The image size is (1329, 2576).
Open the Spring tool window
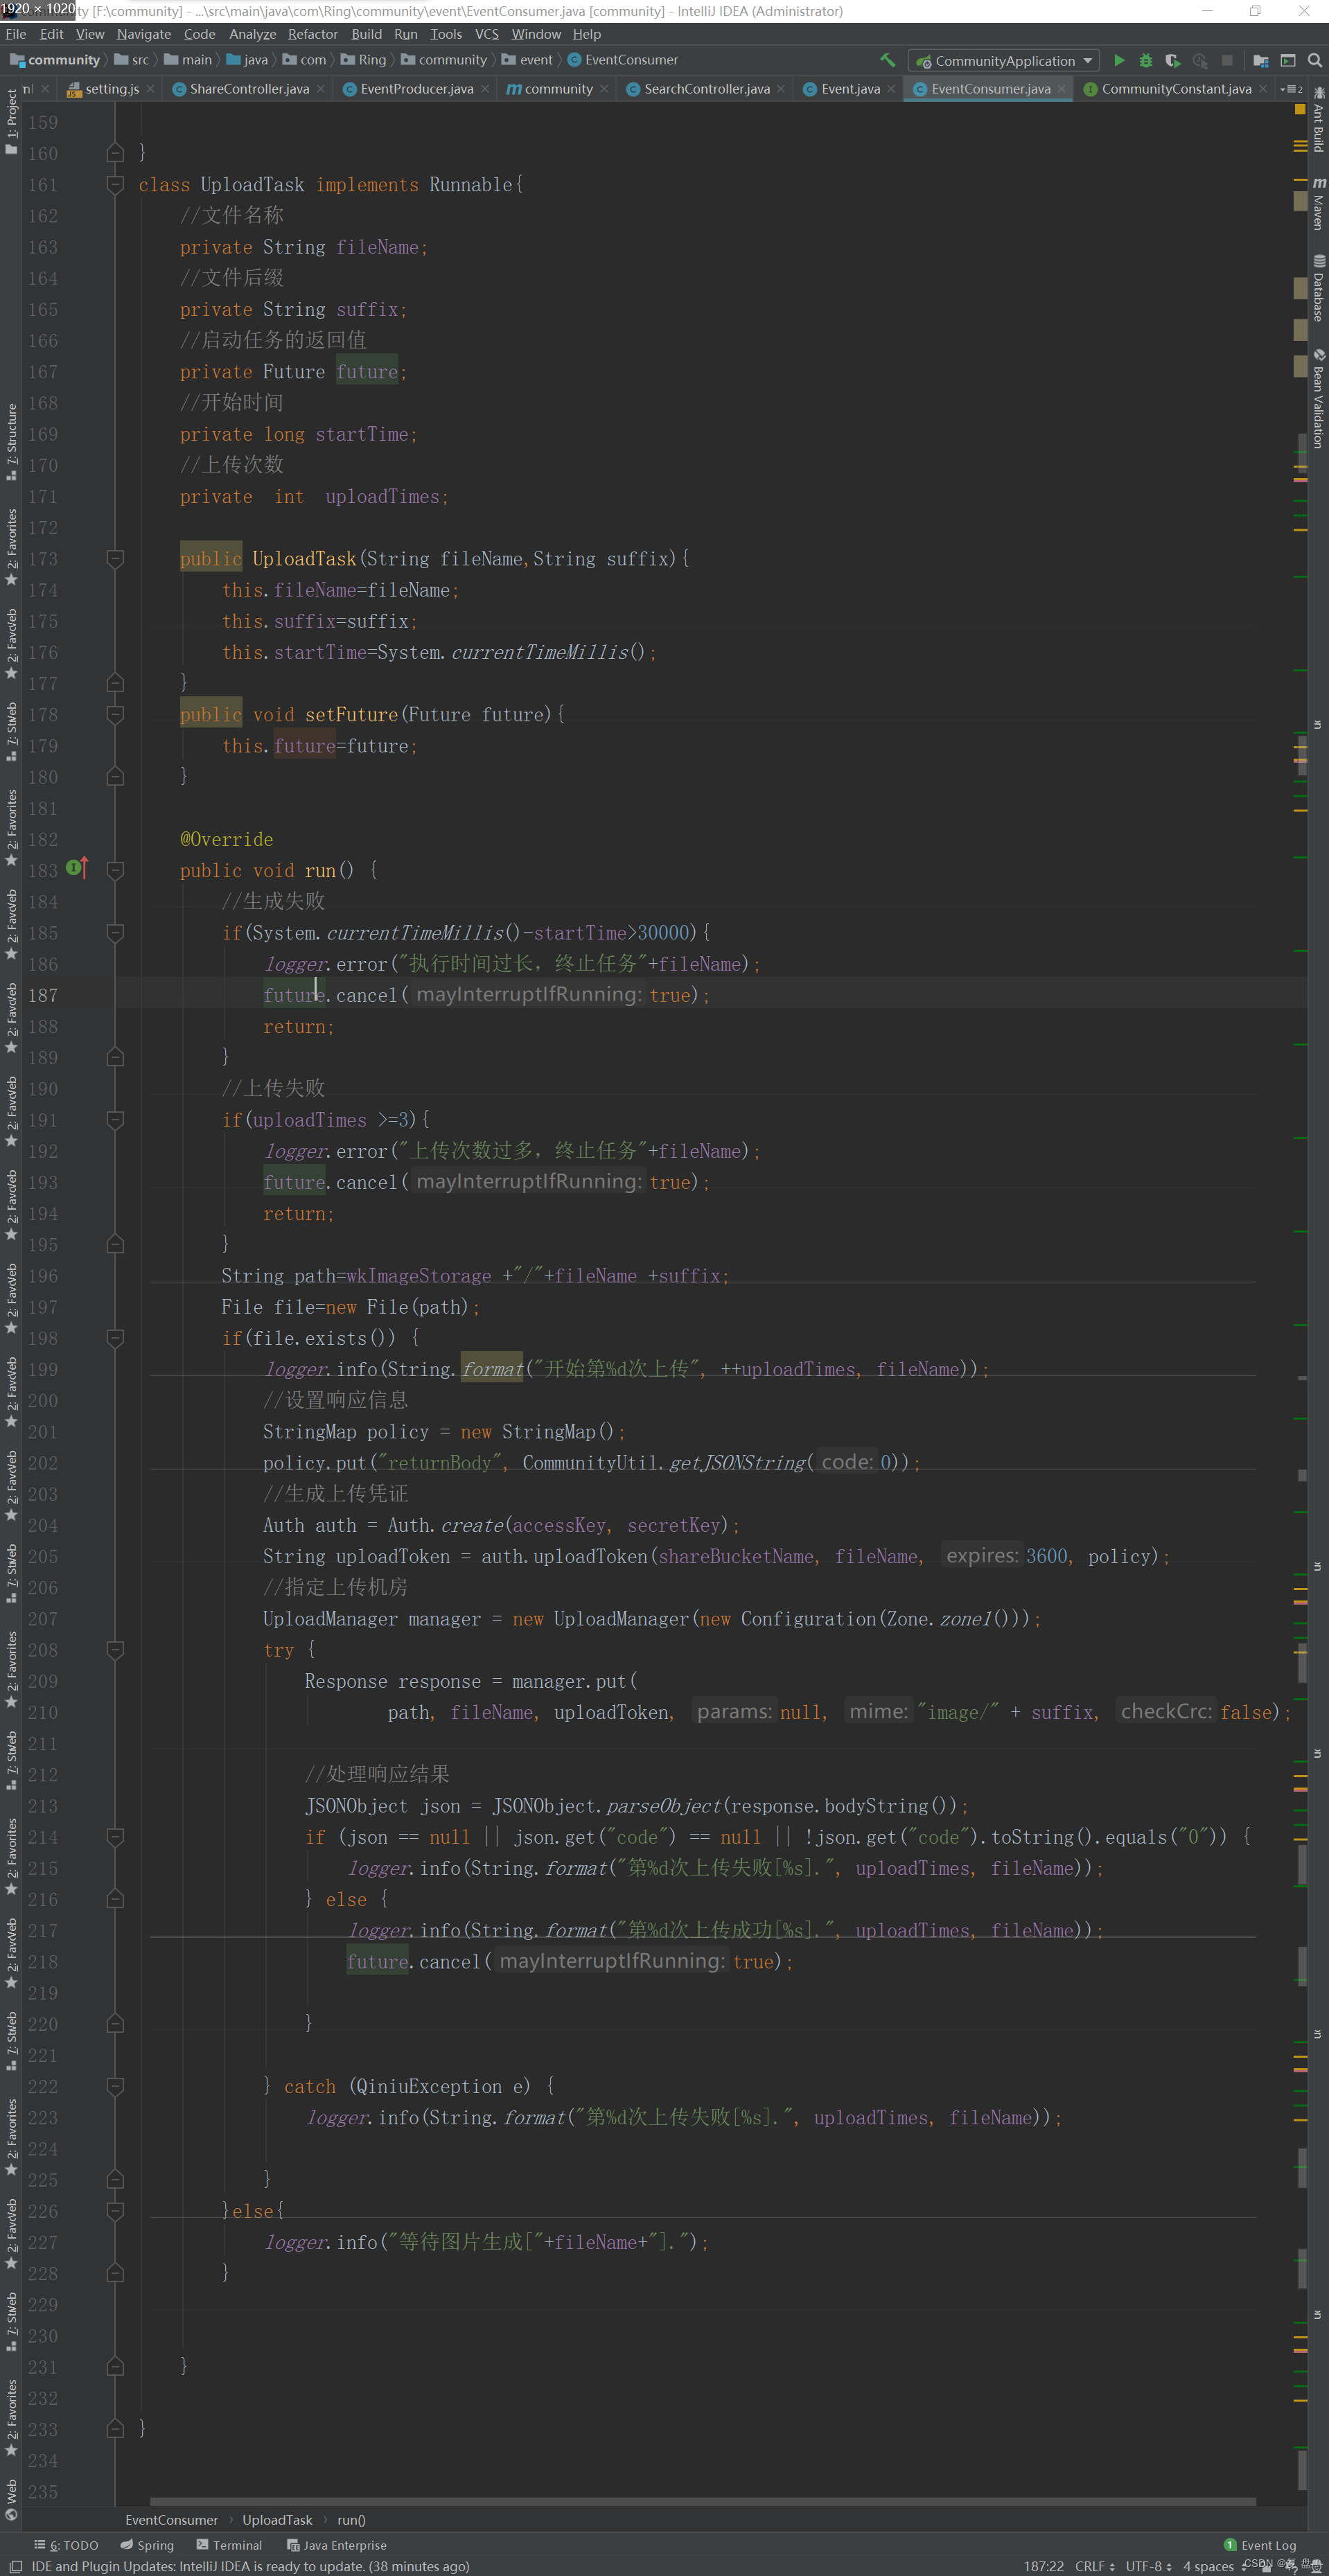pyautogui.click(x=147, y=2545)
